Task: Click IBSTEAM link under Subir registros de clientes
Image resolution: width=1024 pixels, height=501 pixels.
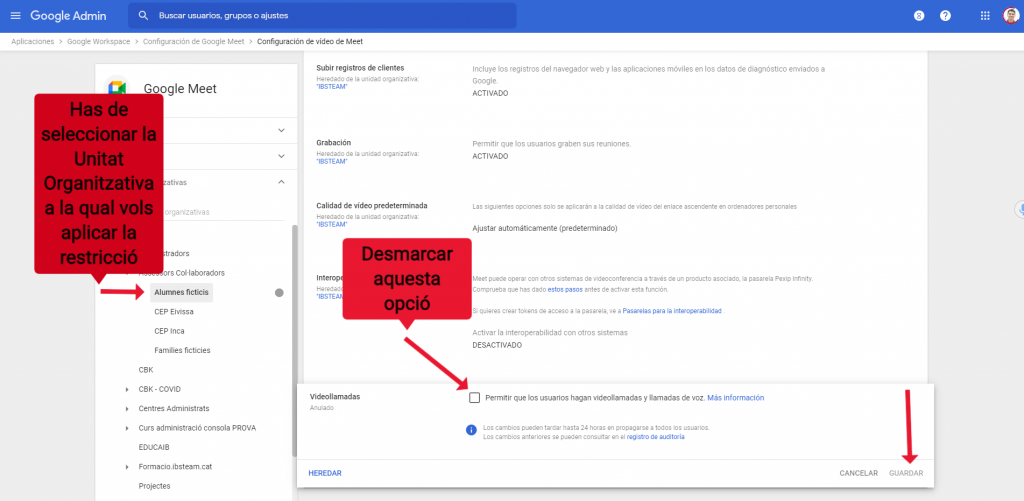Action: tap(332, 86)
